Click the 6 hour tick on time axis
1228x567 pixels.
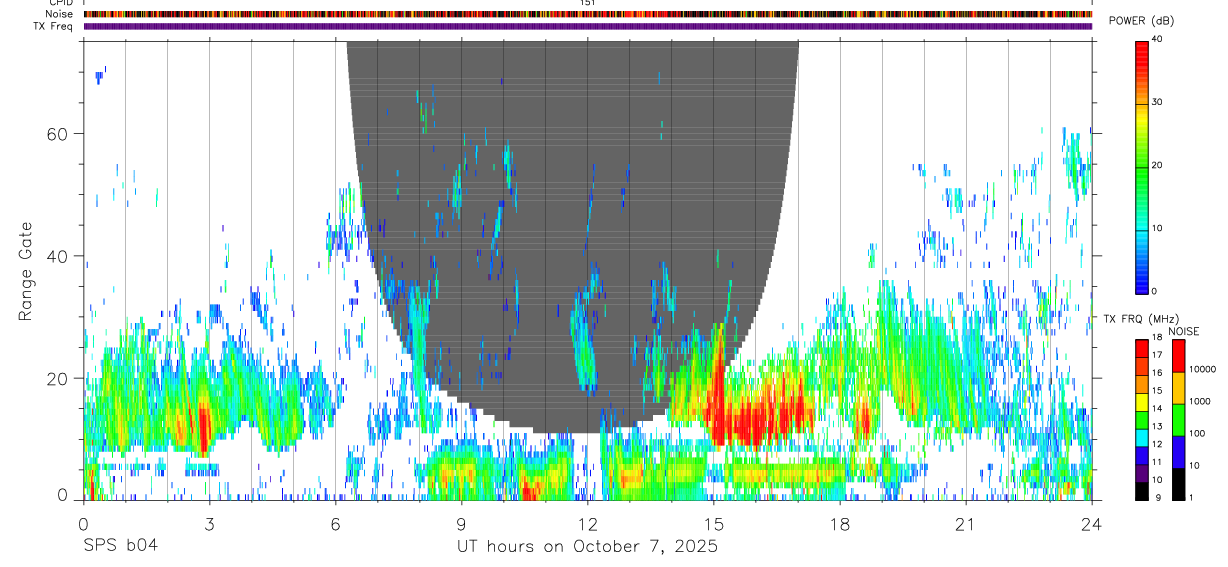tap(335, 524)
